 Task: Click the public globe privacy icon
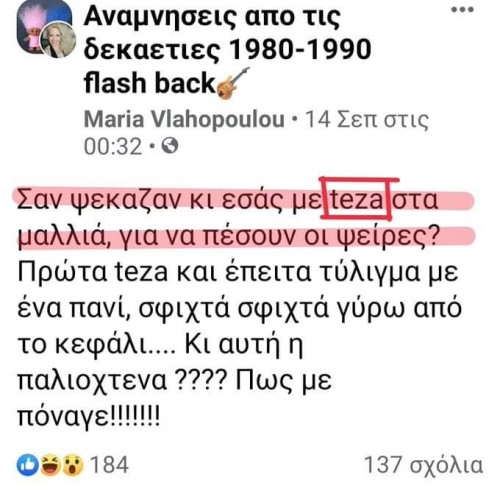coord(170,146)
